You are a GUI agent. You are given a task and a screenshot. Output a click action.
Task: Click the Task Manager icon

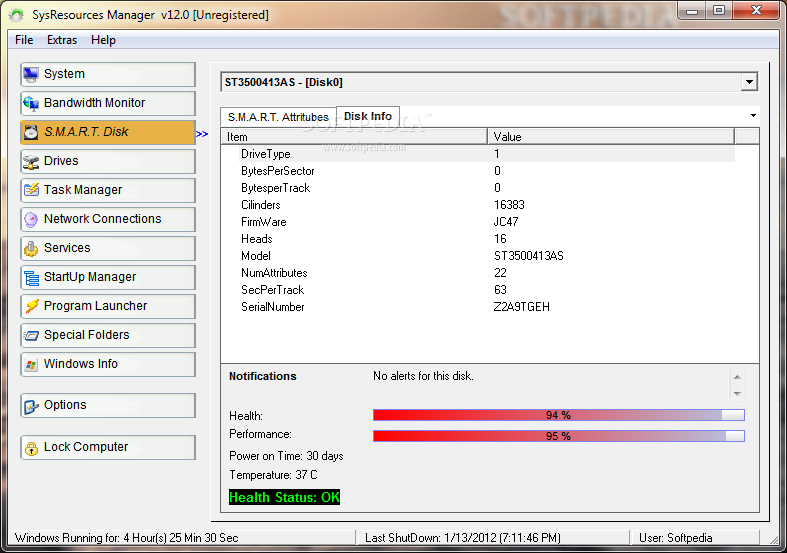tap(31, 190)
